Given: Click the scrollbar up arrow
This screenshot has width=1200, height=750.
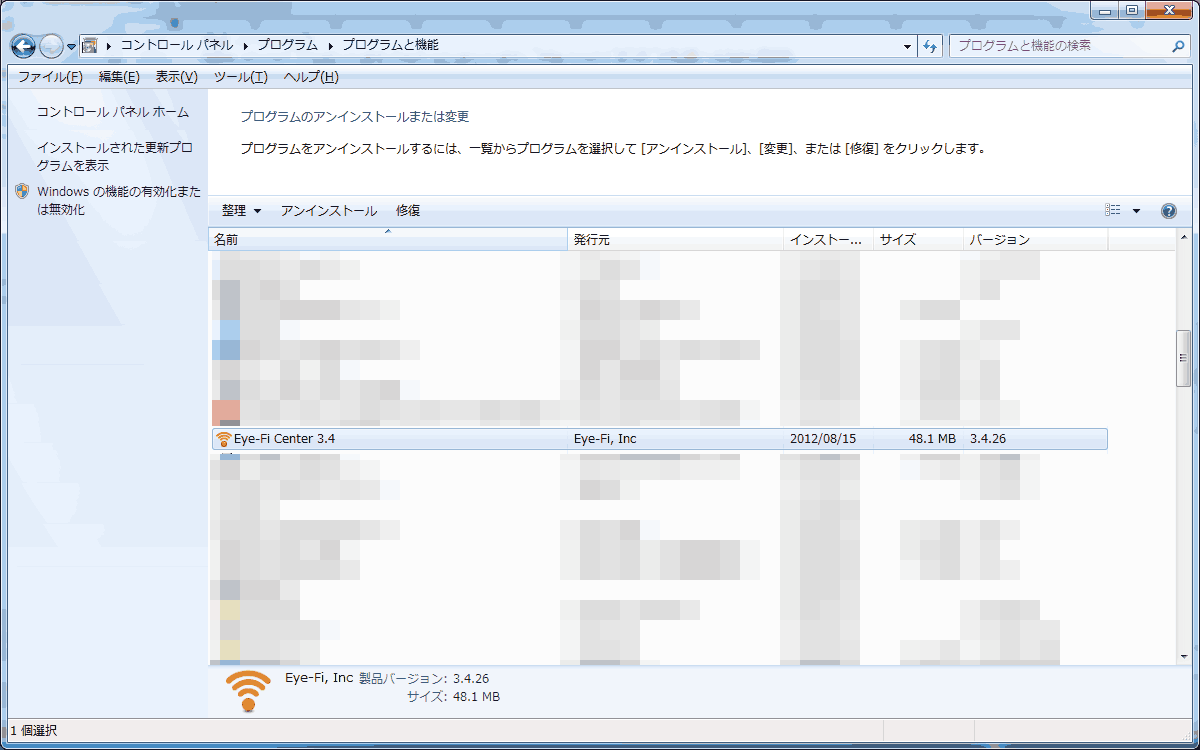Looking at the screenshot, I should click(x=1183, y=237).
